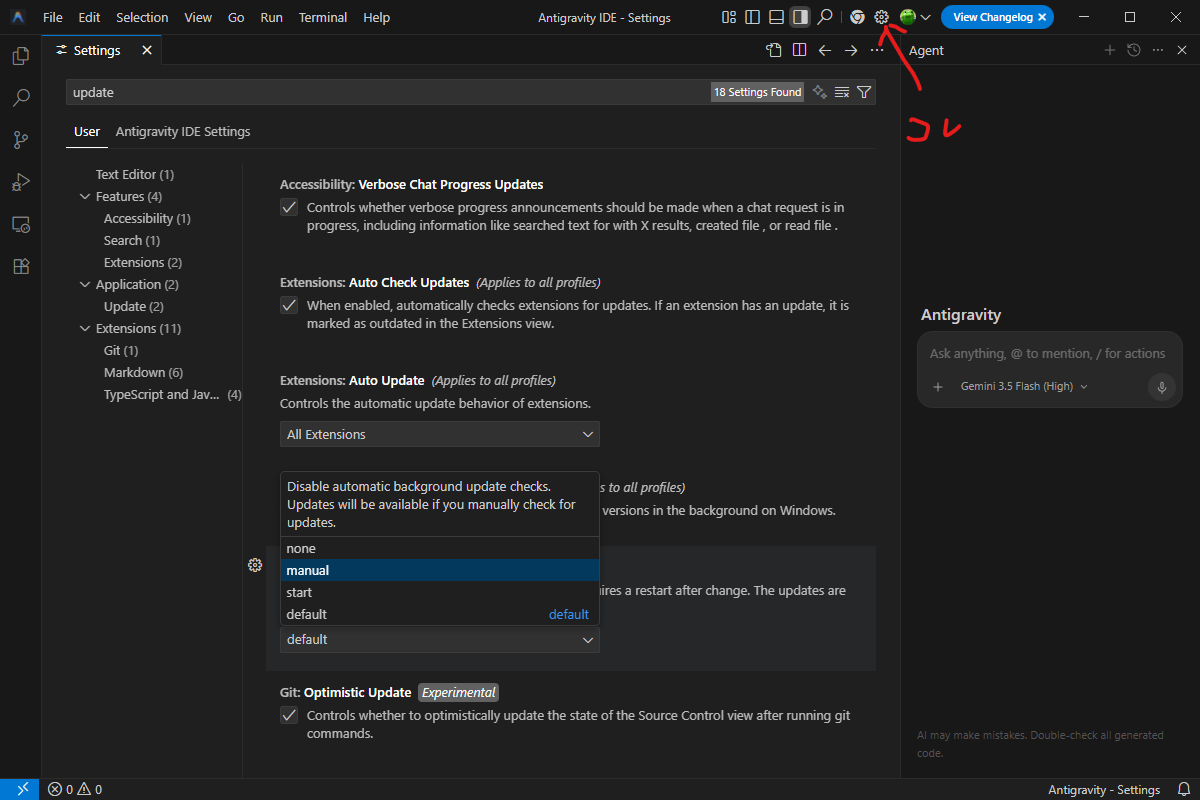This screenshot has height=800, width=1200.
Task: Open editor More Actions ellipsis
Action: coord(877,50)
